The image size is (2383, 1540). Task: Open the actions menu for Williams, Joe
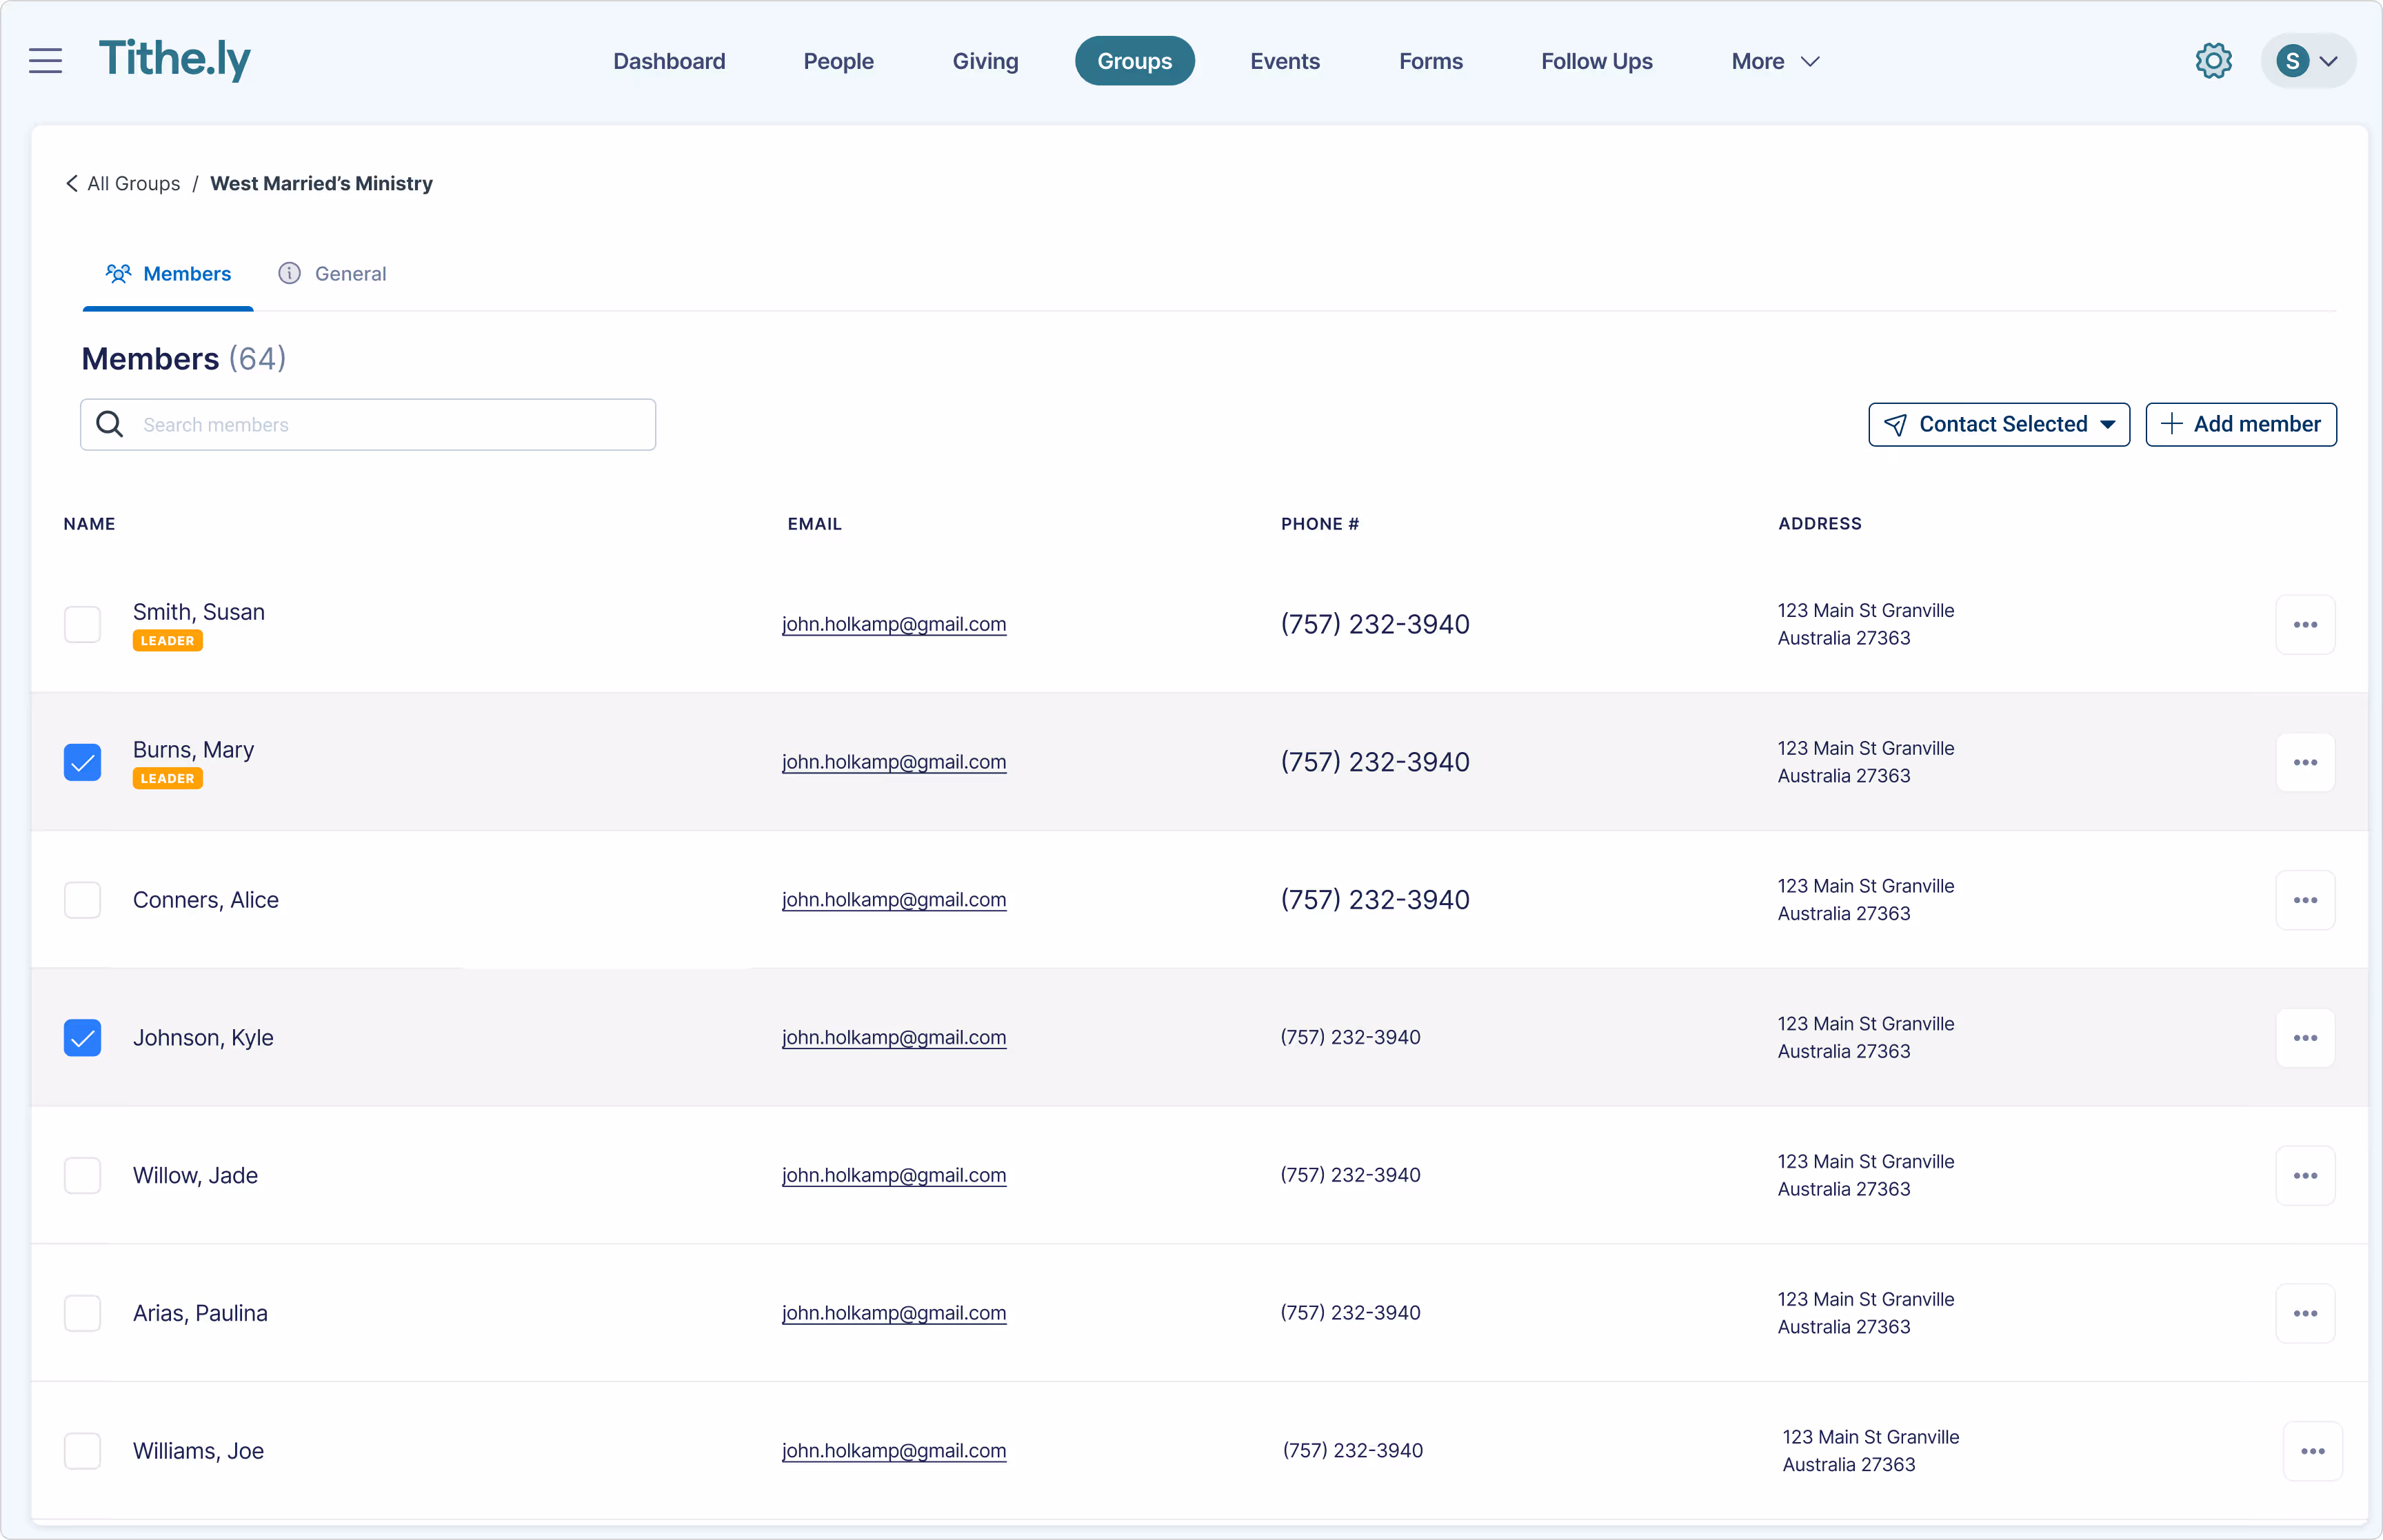point(2311,1450)
